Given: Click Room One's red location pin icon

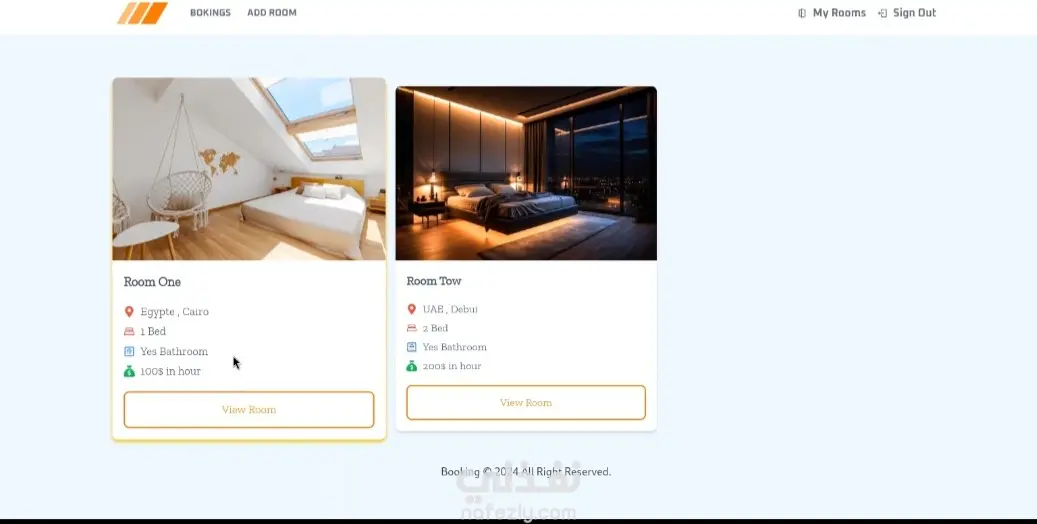Looking at the screenshot, I should point(129,312).
